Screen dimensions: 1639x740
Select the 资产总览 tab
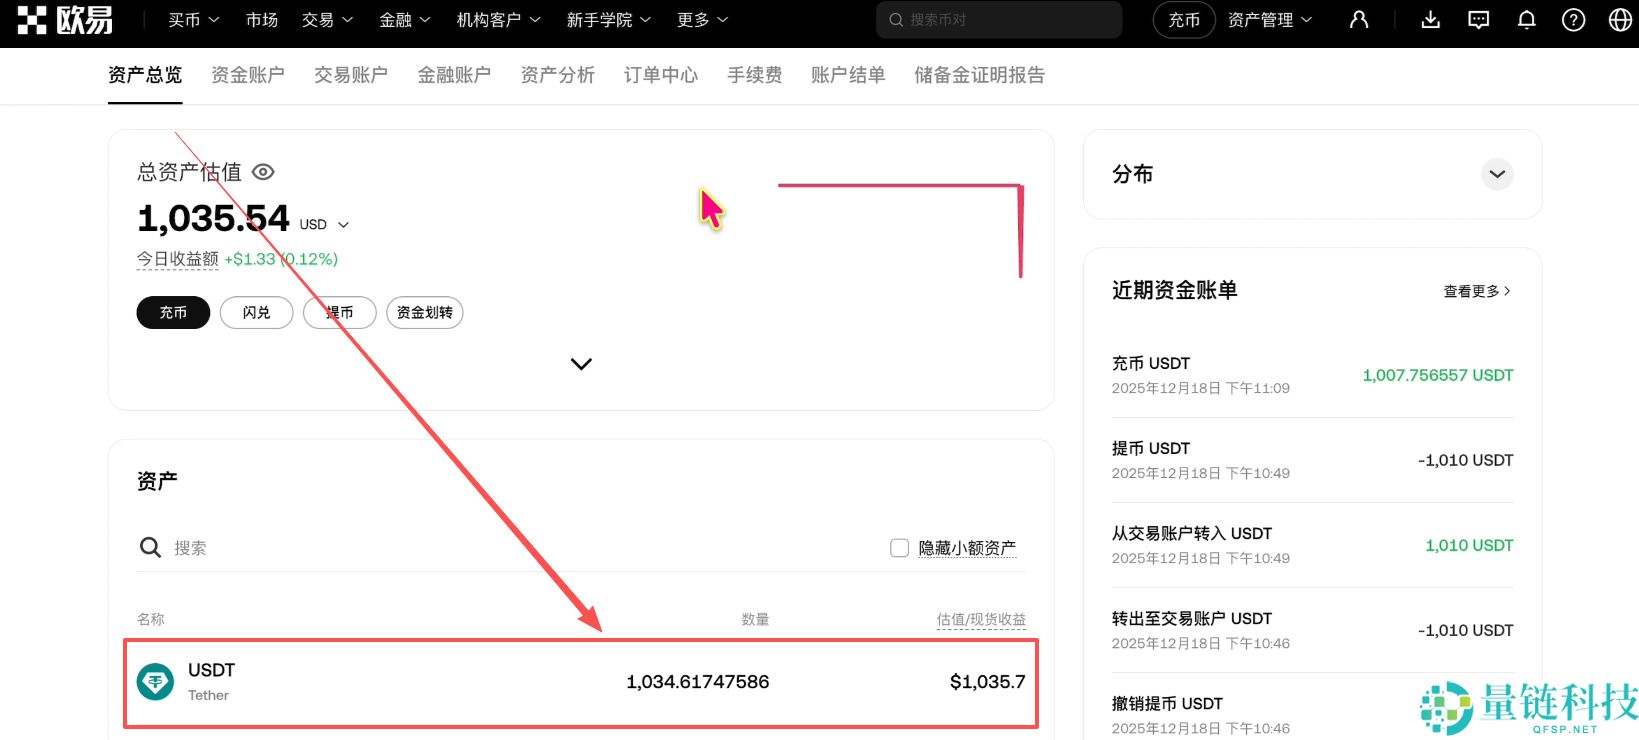tap(145, 75)
